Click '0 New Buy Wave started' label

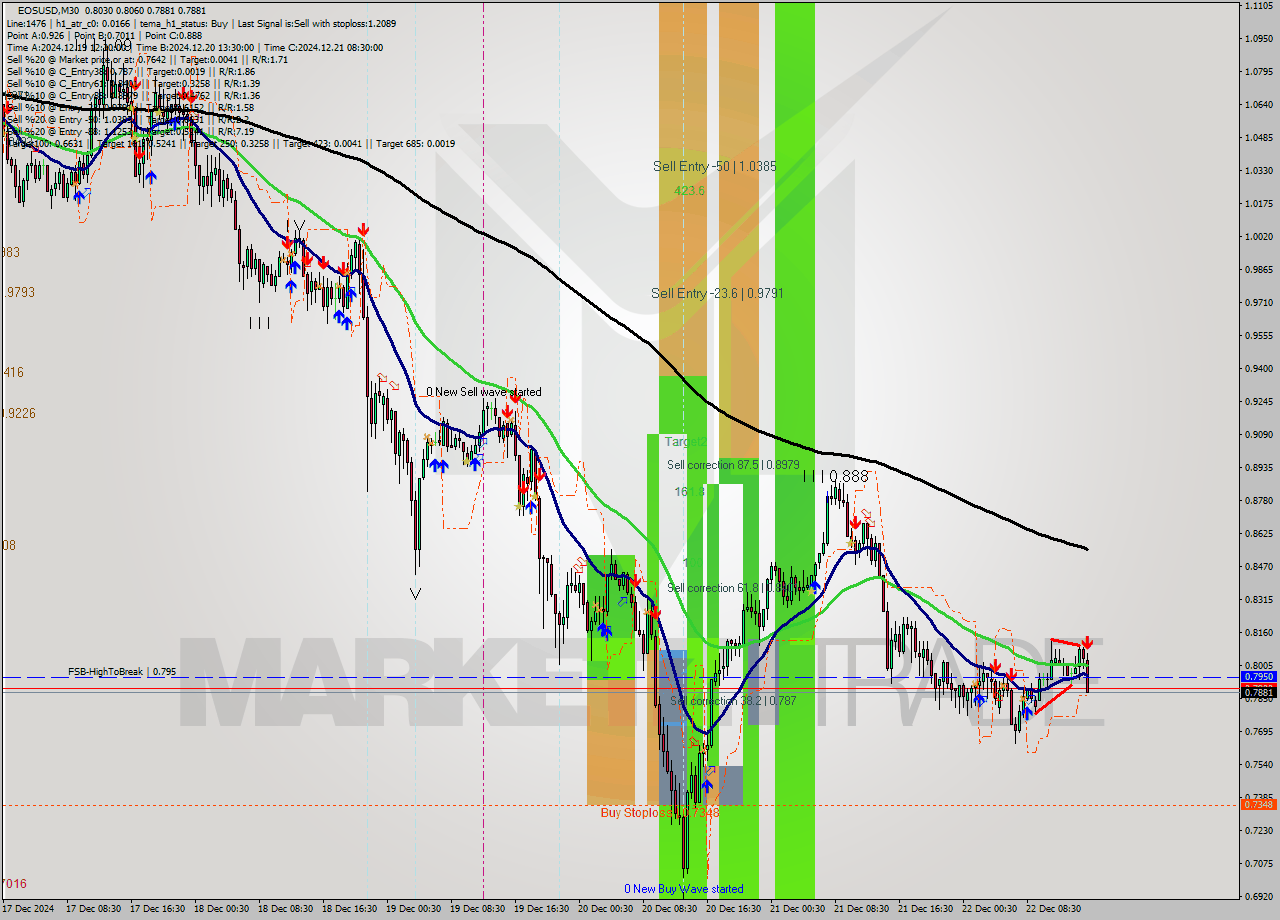(684, 888)
